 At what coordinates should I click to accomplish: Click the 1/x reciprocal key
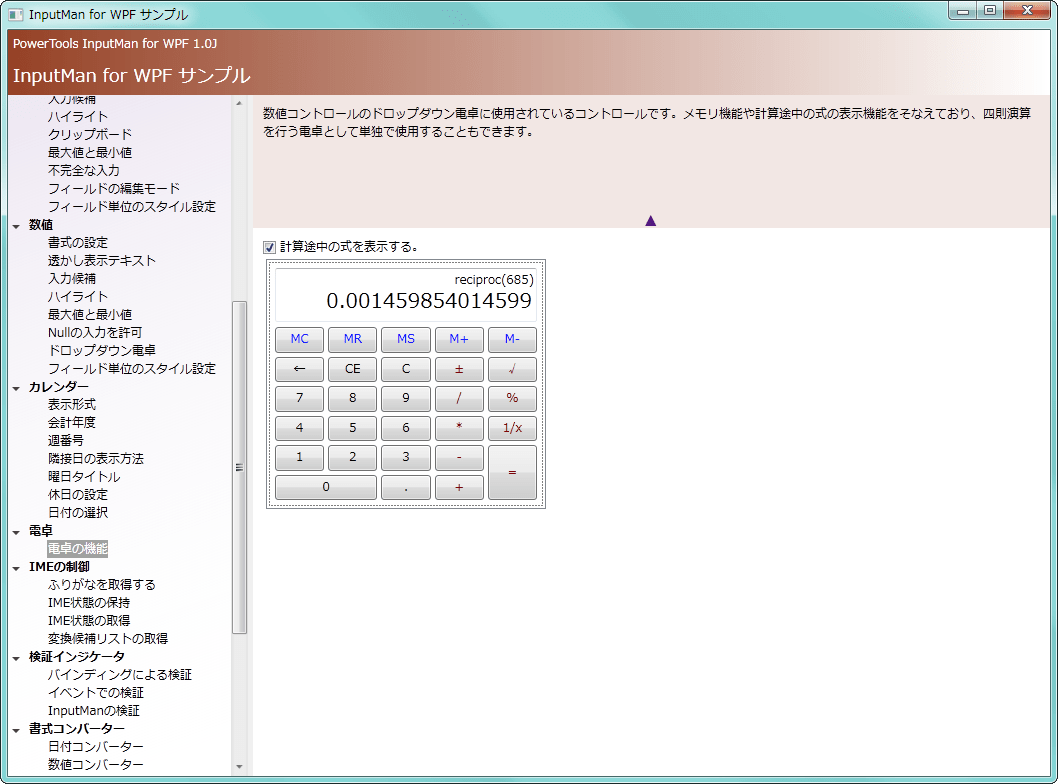512,429
